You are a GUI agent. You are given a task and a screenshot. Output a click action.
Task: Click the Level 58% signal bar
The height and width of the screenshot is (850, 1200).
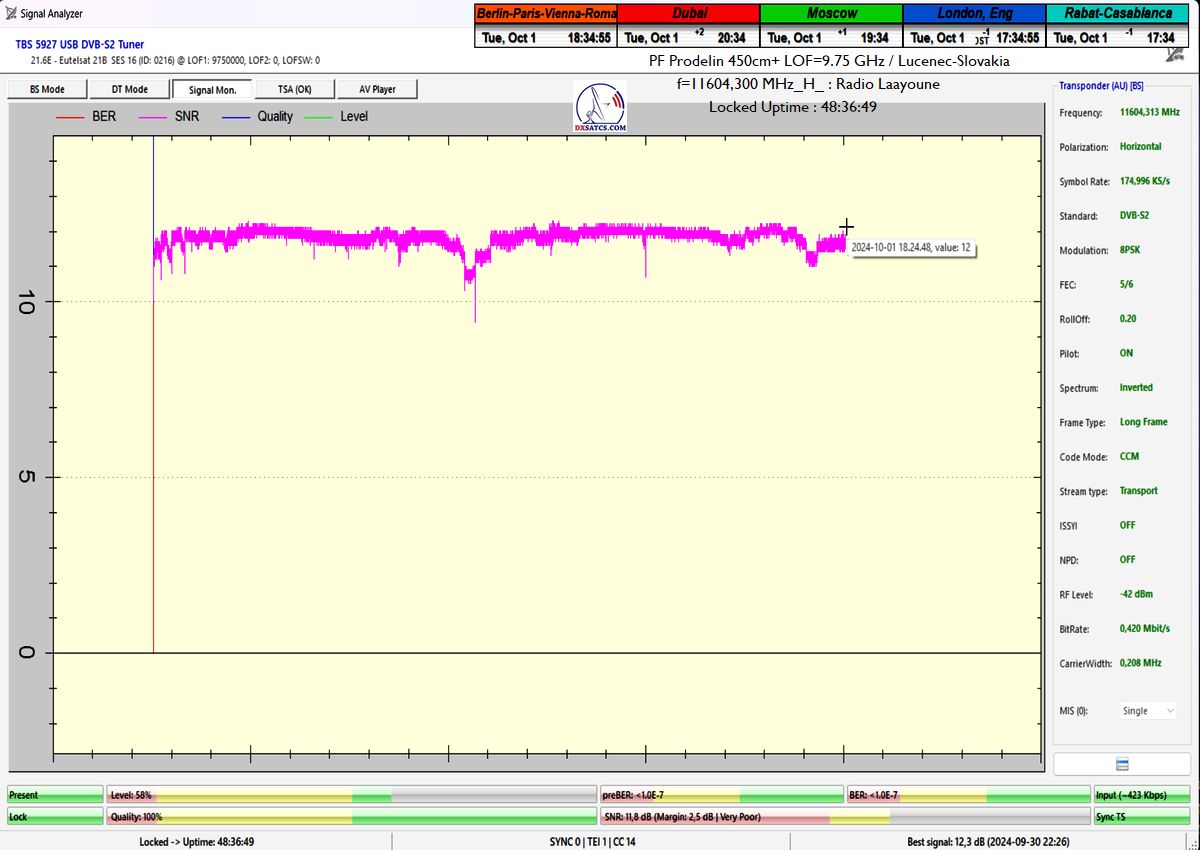[x=351, y=795]
